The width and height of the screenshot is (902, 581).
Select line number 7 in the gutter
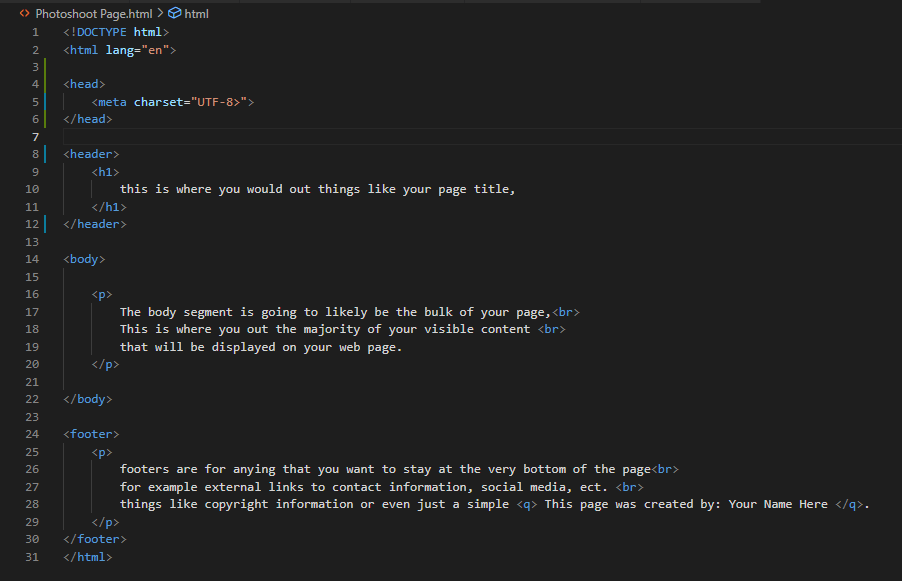(36, 137)
